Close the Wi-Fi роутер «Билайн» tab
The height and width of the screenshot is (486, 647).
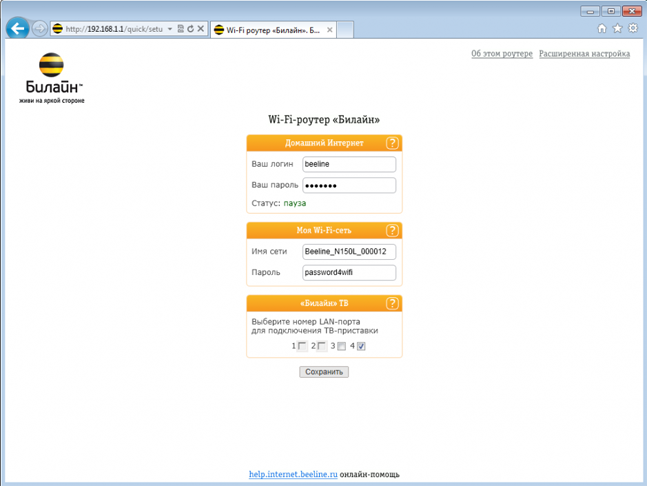(330, 30)
